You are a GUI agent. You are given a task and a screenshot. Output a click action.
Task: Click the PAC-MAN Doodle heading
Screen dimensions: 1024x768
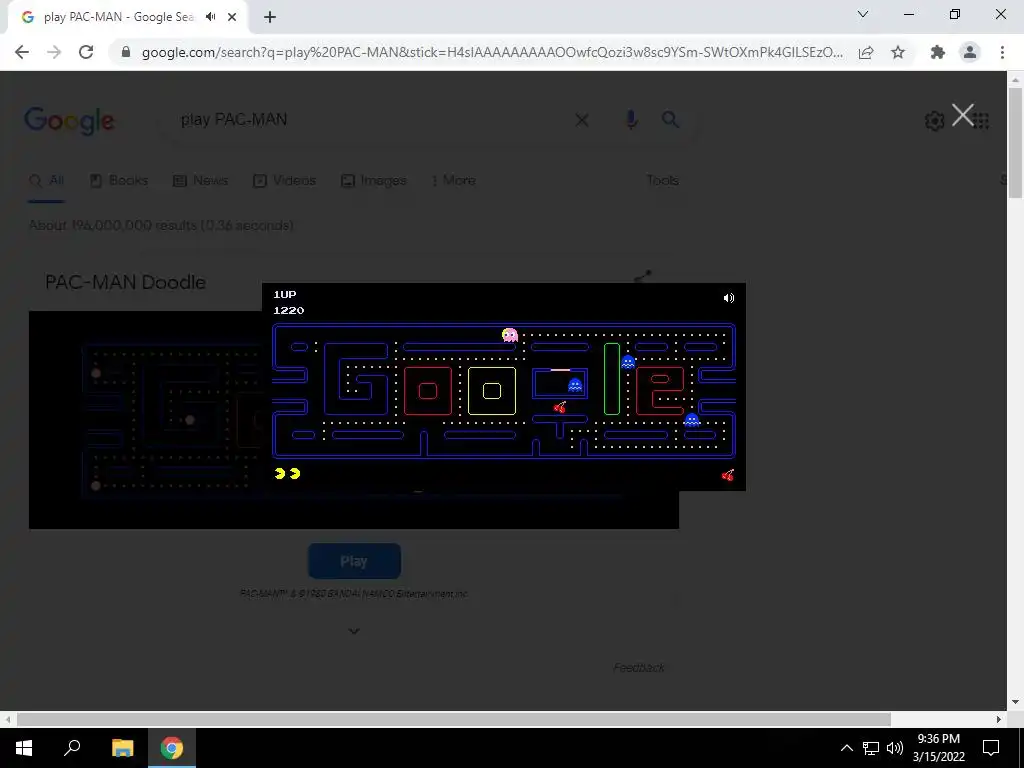125,282
